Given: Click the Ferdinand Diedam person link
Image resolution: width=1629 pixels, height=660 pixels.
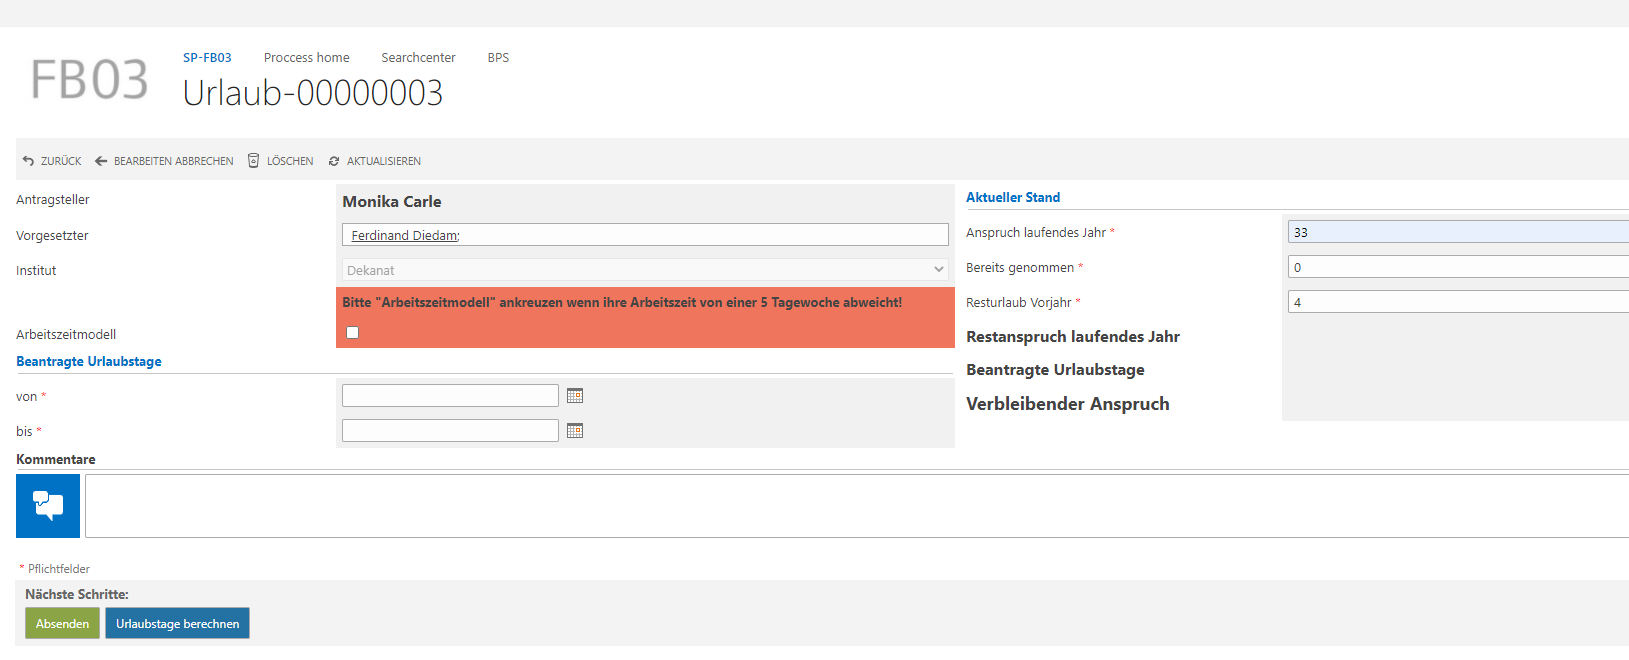Looking at the screenshot, I should coord(405,236).
